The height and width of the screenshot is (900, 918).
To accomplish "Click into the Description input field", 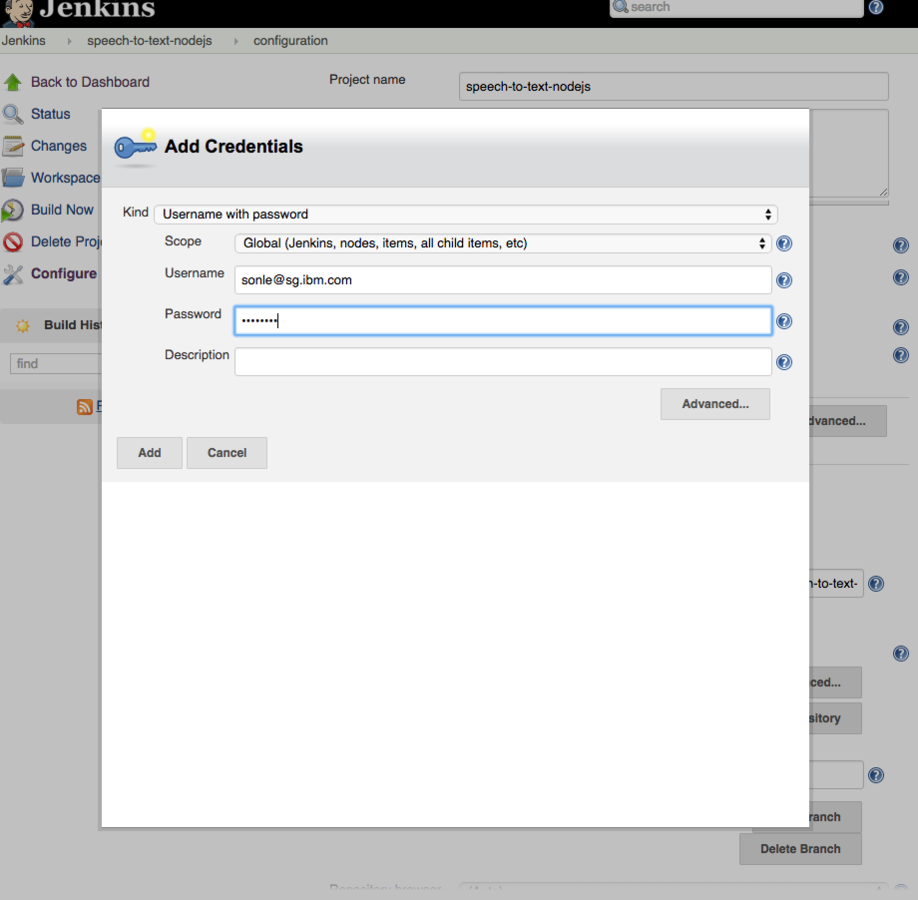I will [x=503, y=362].
